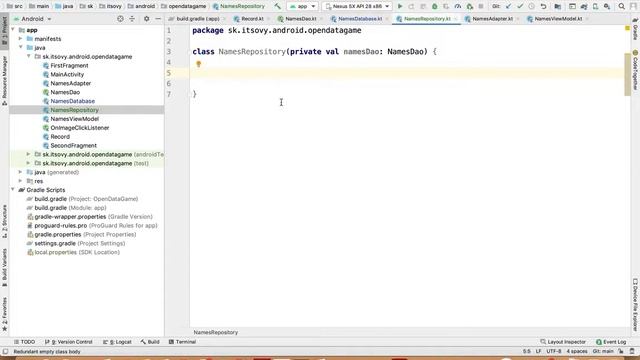Collapse the java folder

click(20, 48)
